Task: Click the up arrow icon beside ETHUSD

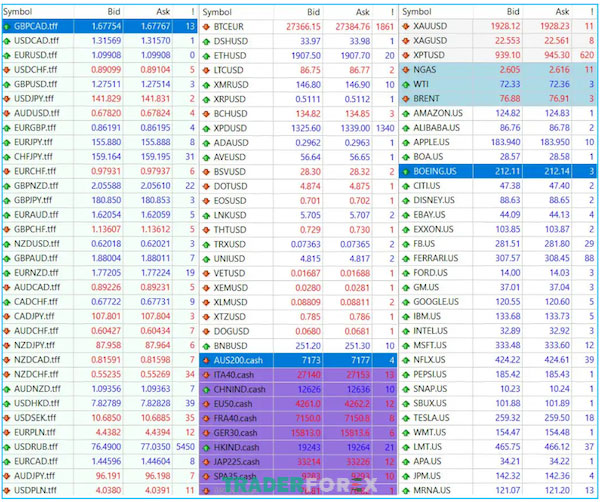Action: [x=206, y=56]
